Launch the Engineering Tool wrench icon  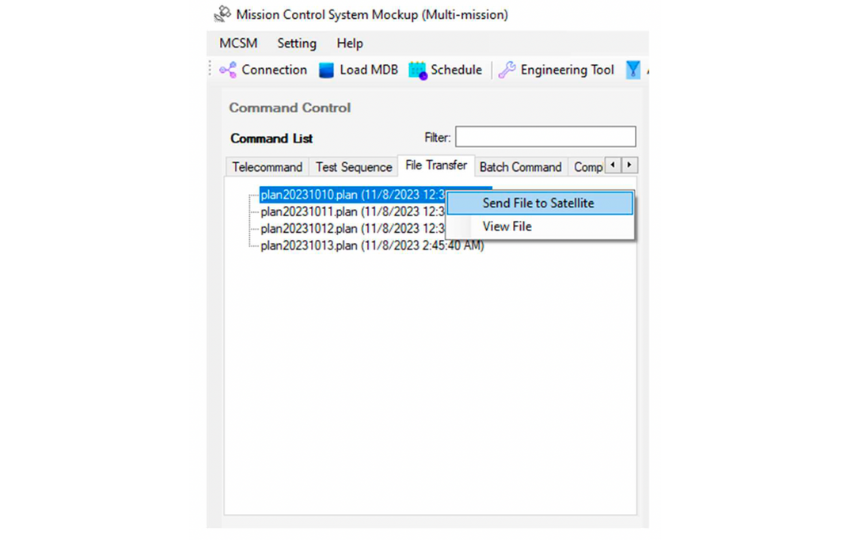(507, 70)
